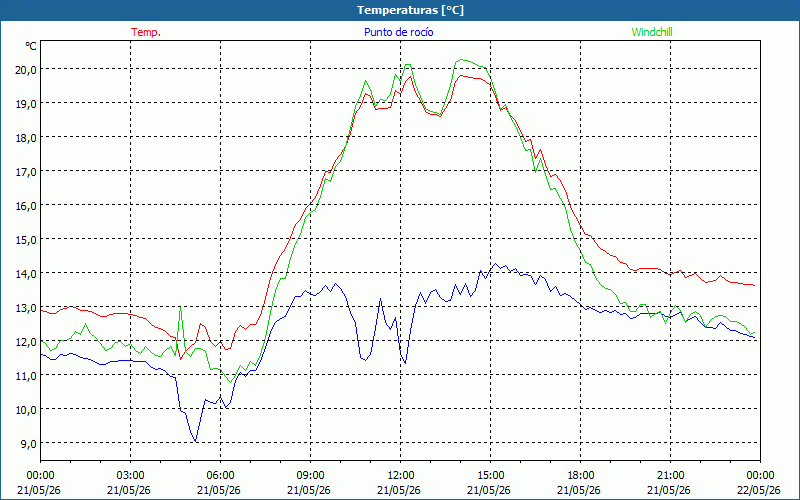Screen dimensions: 800x500
Task: Click the '21:00' time axis label
Action: (670, 476)
